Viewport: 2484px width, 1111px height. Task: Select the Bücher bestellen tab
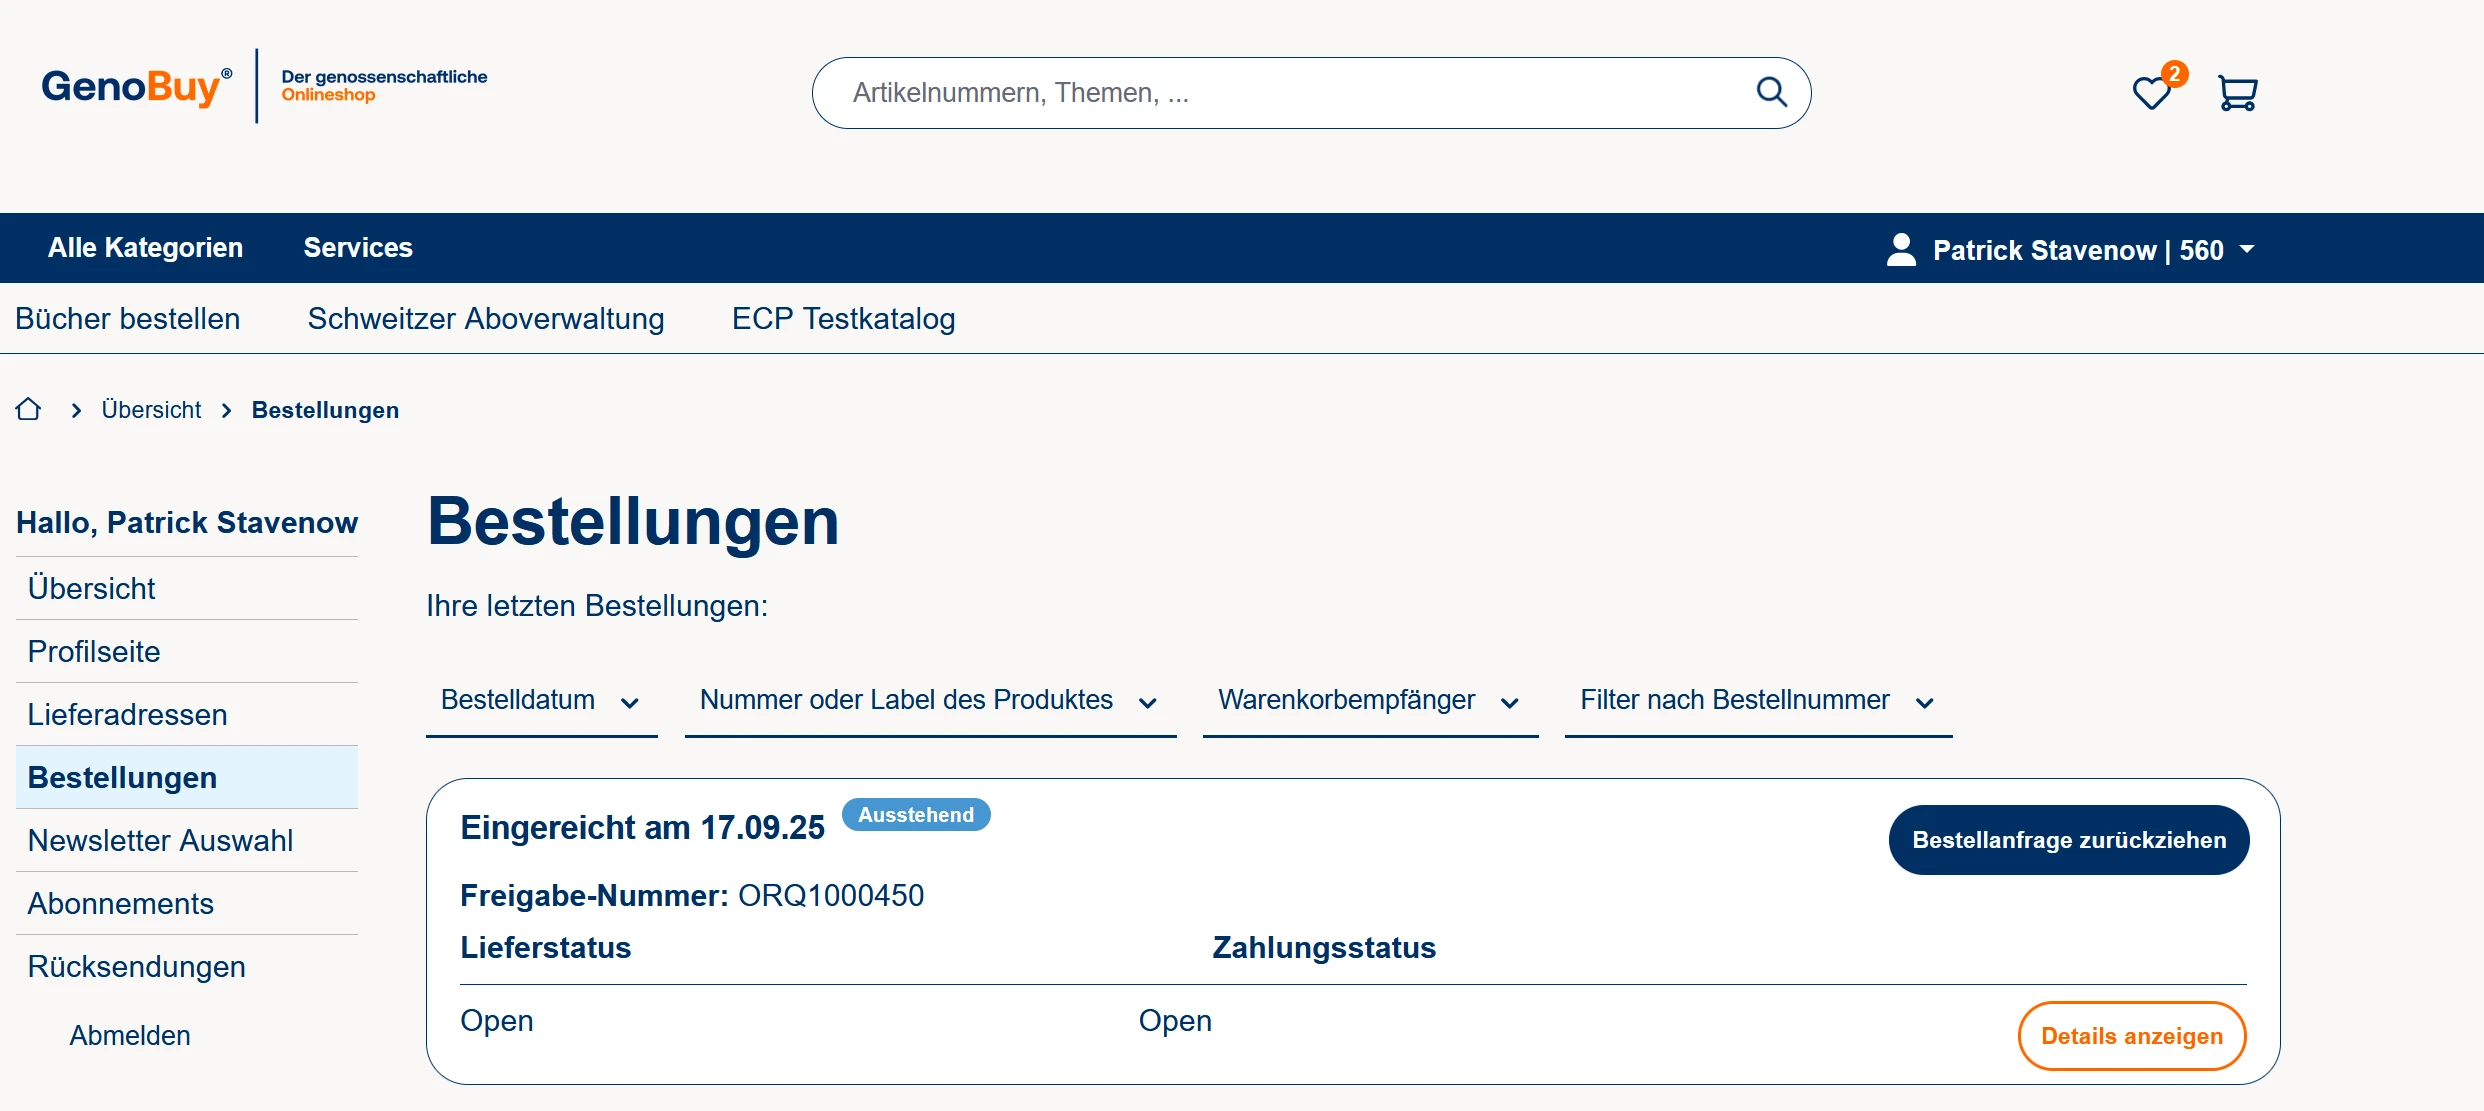(x=128, y=319)
